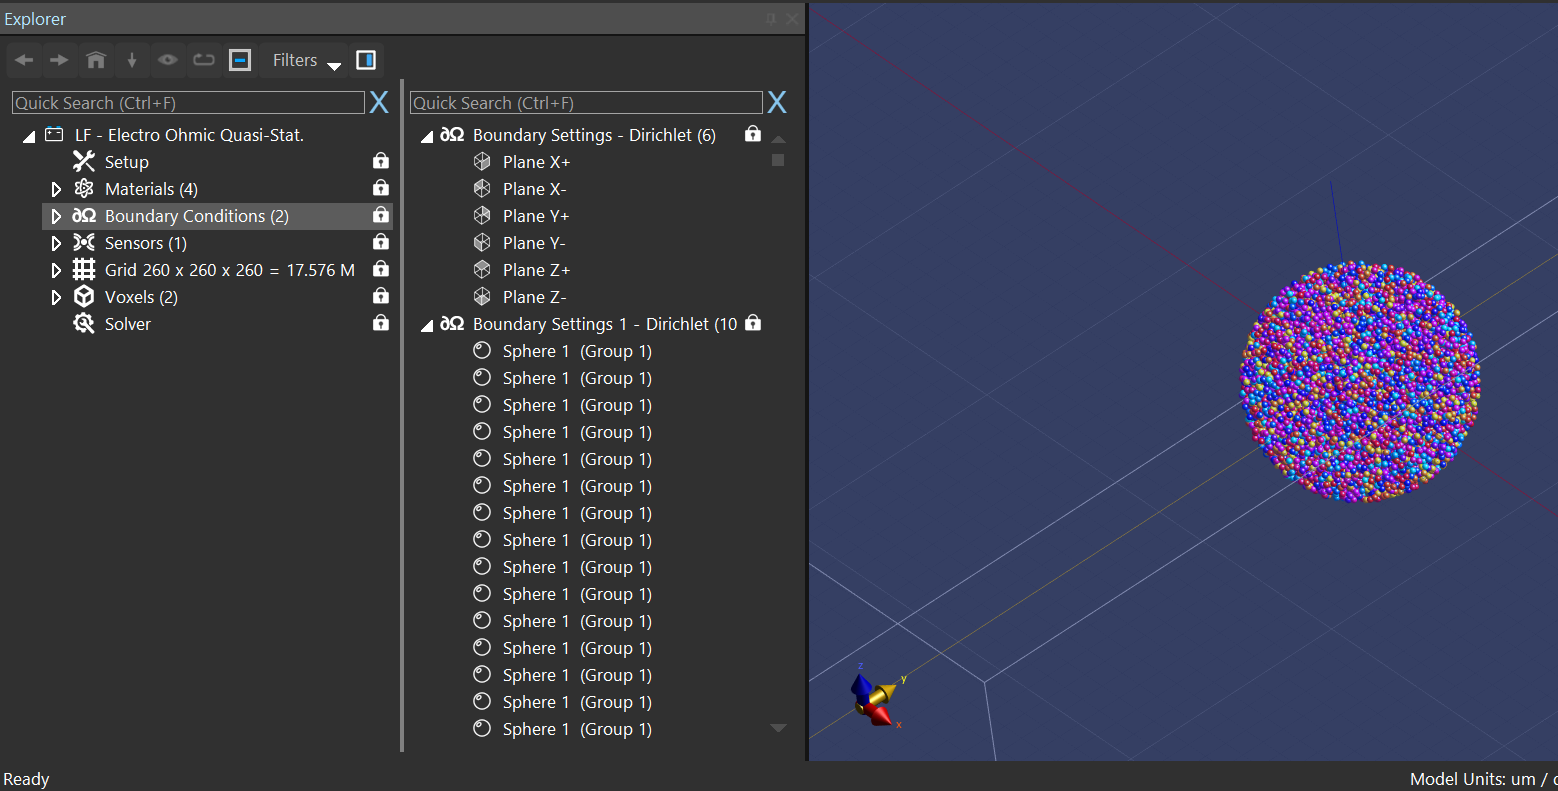This screenshot has height=791, width=1558.
Task: Toggle the split panel layout icon
Action: point(366,60)
